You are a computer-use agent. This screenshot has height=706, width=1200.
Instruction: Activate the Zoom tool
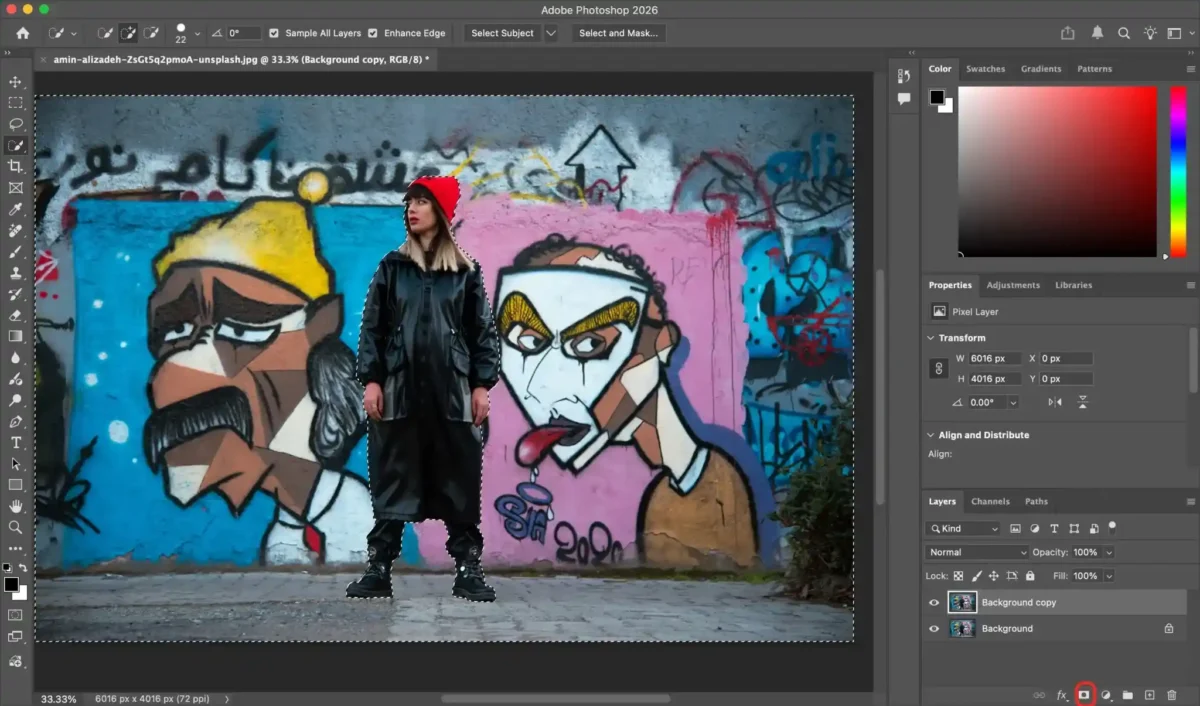point(15,527)
